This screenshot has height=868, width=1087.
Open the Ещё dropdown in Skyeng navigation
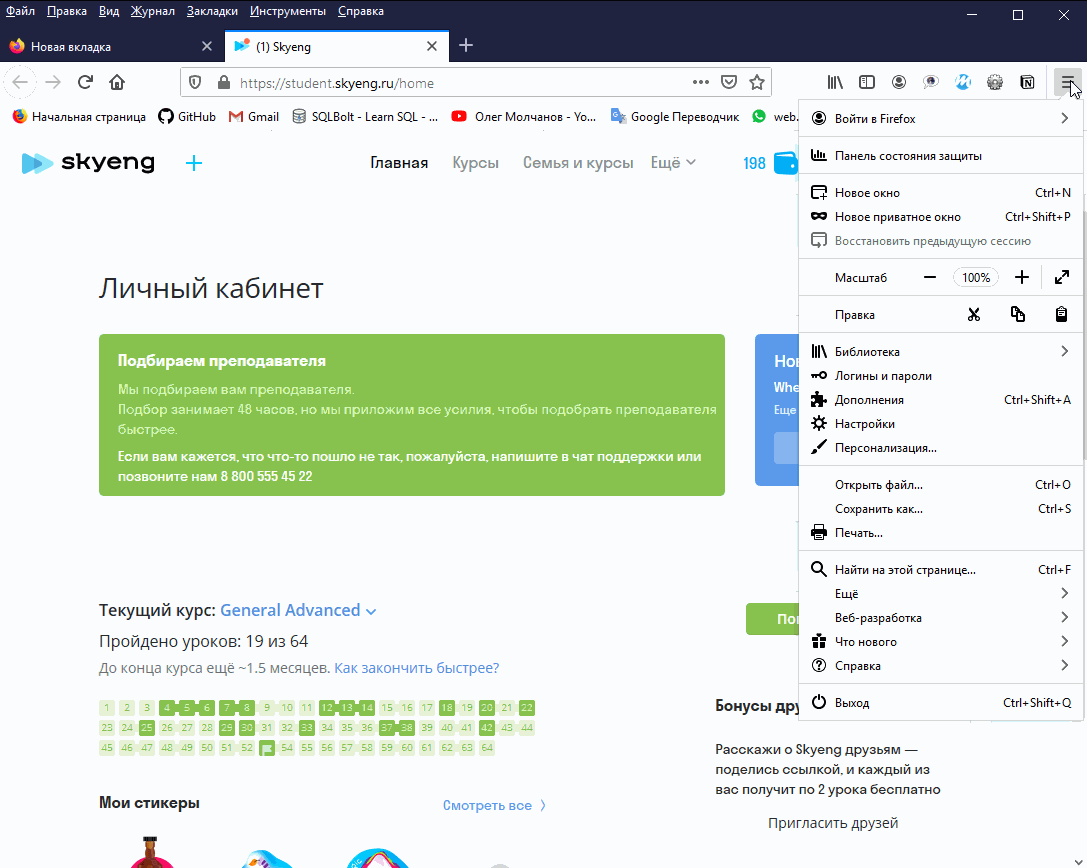point(672,163)
